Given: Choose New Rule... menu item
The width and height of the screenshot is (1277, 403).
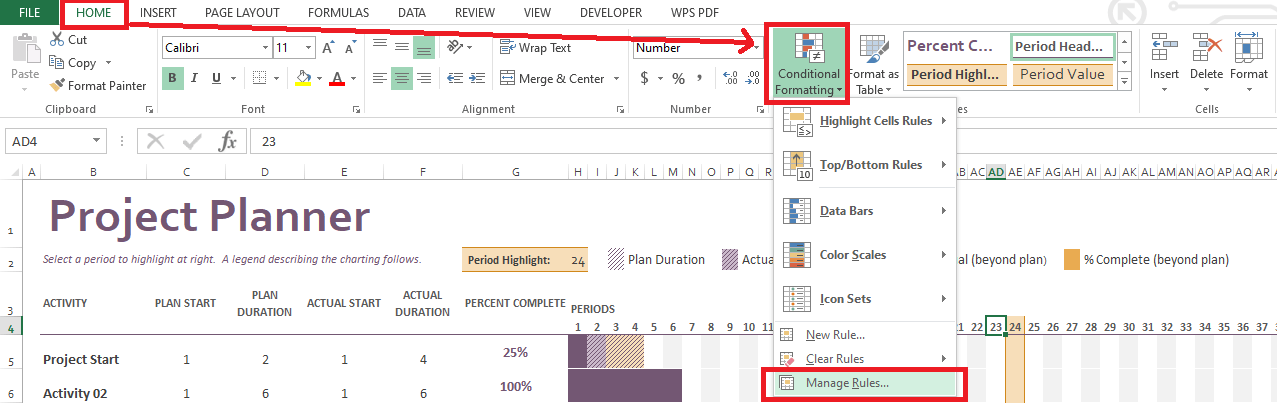Looking at the screenshot, I should click(865, 335).
